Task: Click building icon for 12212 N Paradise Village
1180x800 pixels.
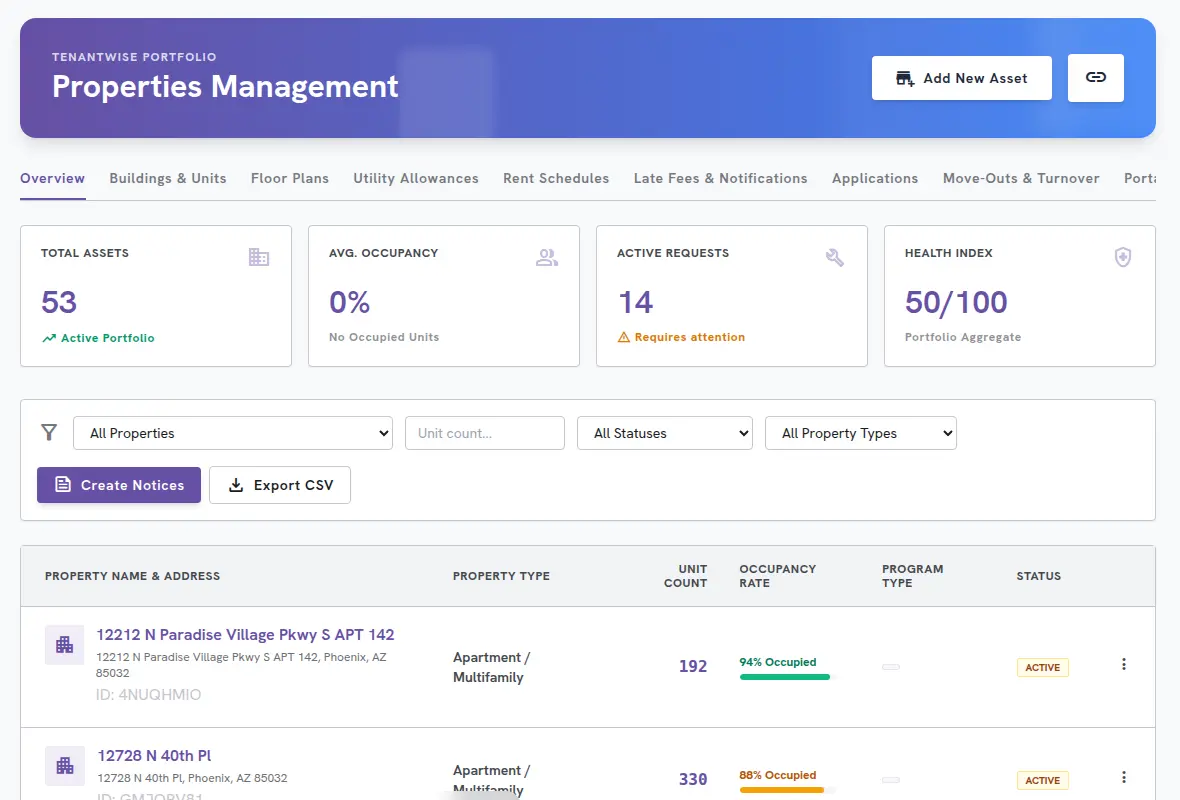Action: pyautogui.click(x=65, y=644)
